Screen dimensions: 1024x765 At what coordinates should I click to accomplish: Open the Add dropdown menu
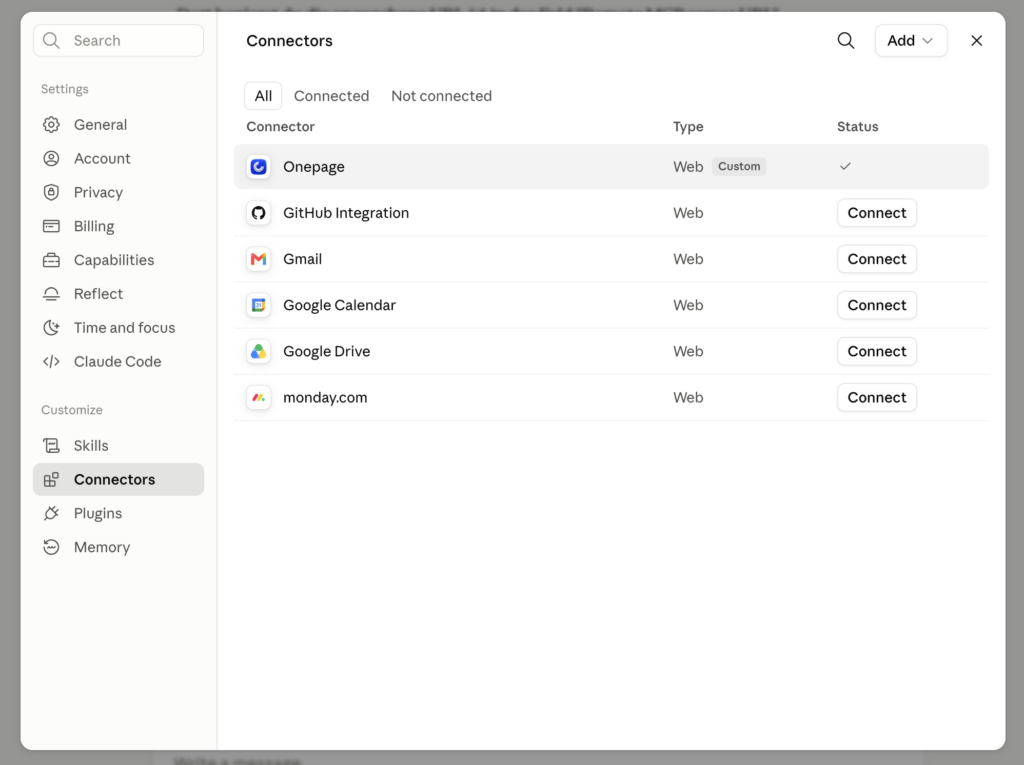(x=910, y=41)
